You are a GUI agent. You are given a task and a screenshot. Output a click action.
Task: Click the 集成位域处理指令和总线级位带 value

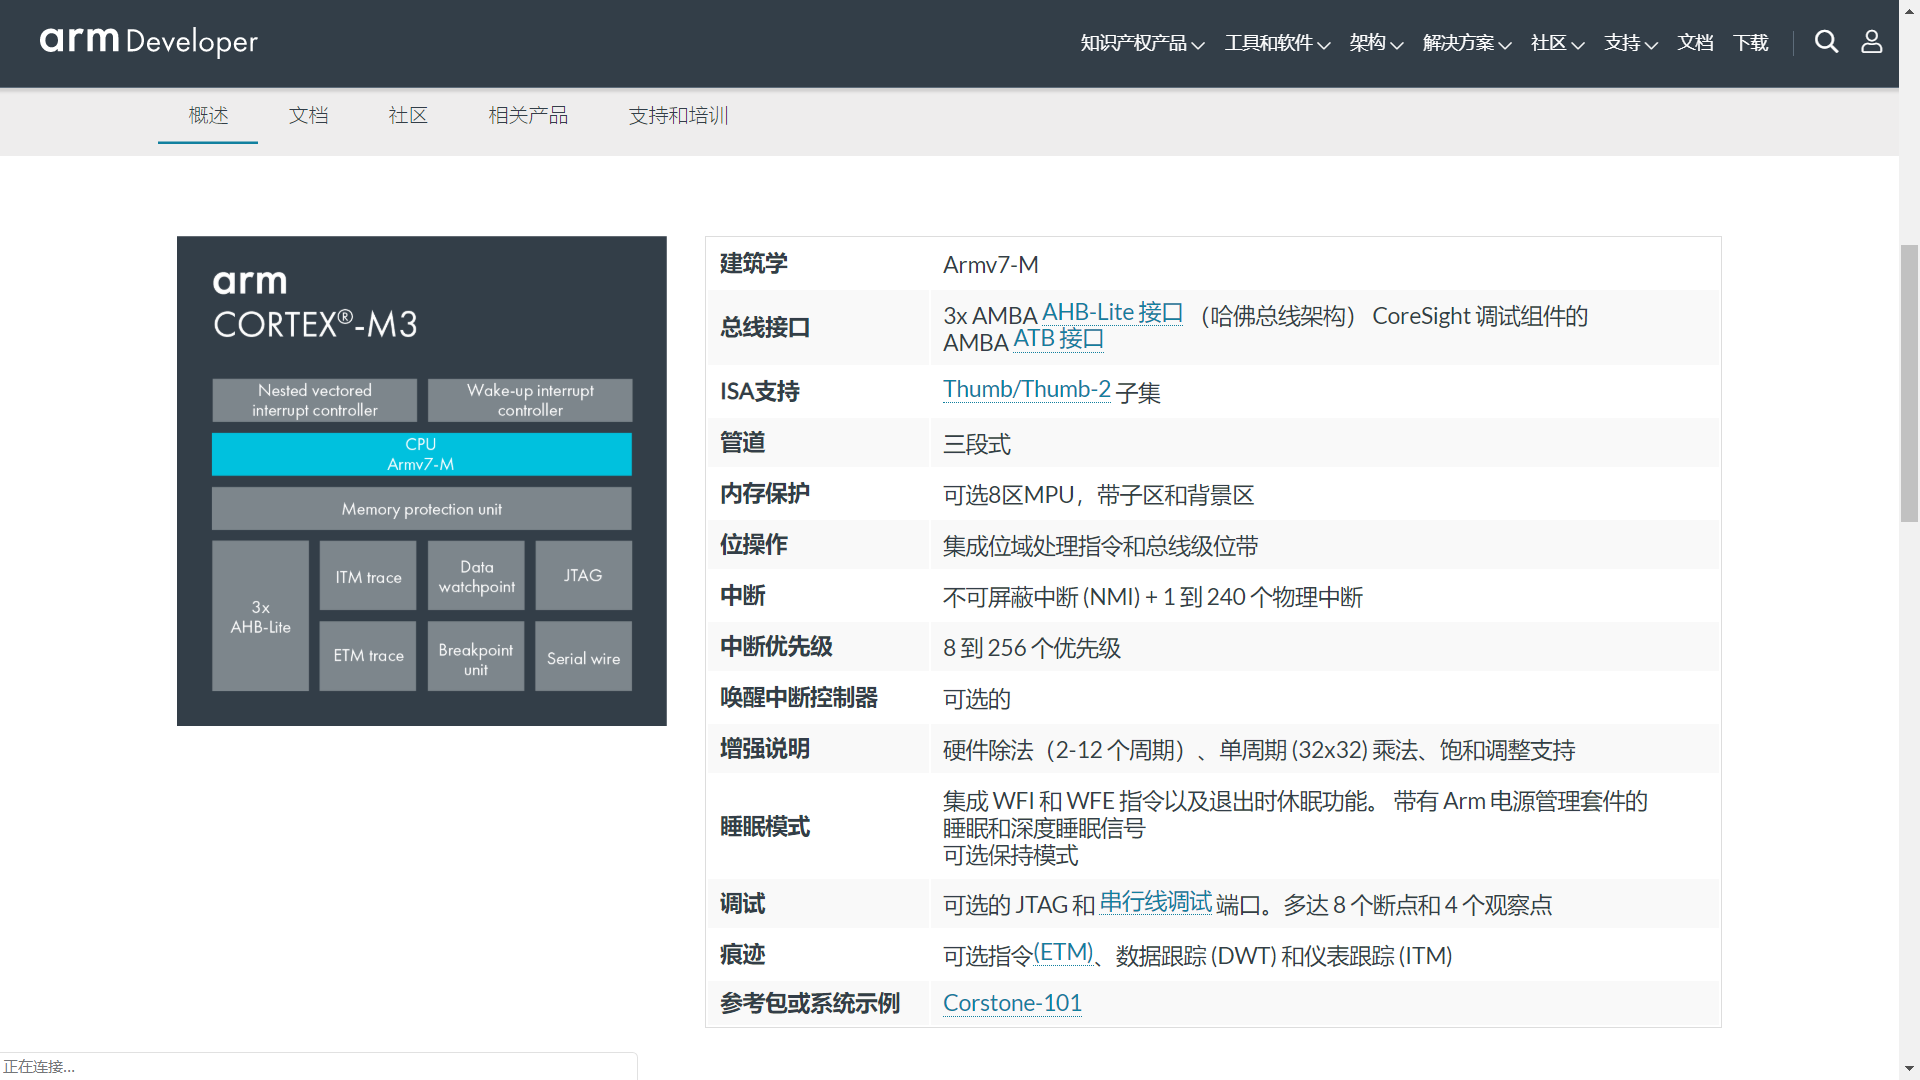pos(1101,546)
